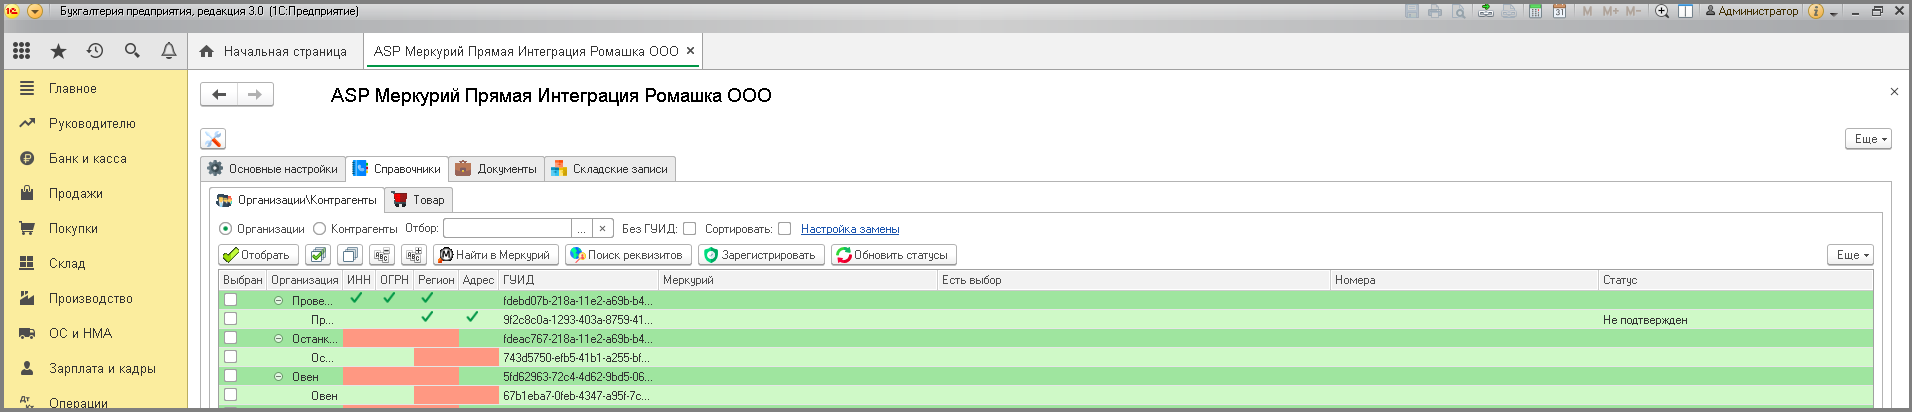
Task: Collapse the Овен tree group
Action: (279, 377)
